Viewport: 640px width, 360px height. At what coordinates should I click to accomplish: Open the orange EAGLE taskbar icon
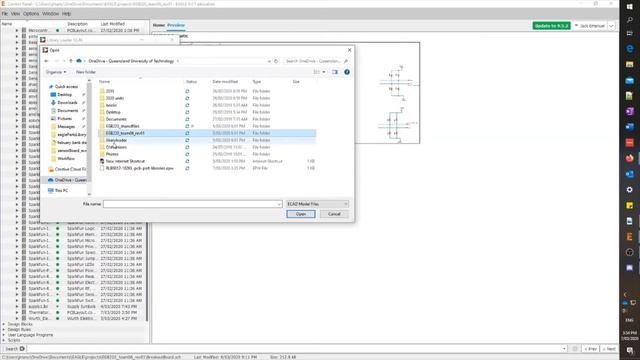click(629, 237)
